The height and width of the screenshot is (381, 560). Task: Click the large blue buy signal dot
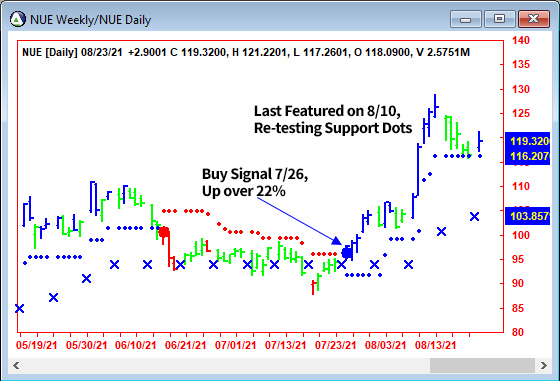347,253
